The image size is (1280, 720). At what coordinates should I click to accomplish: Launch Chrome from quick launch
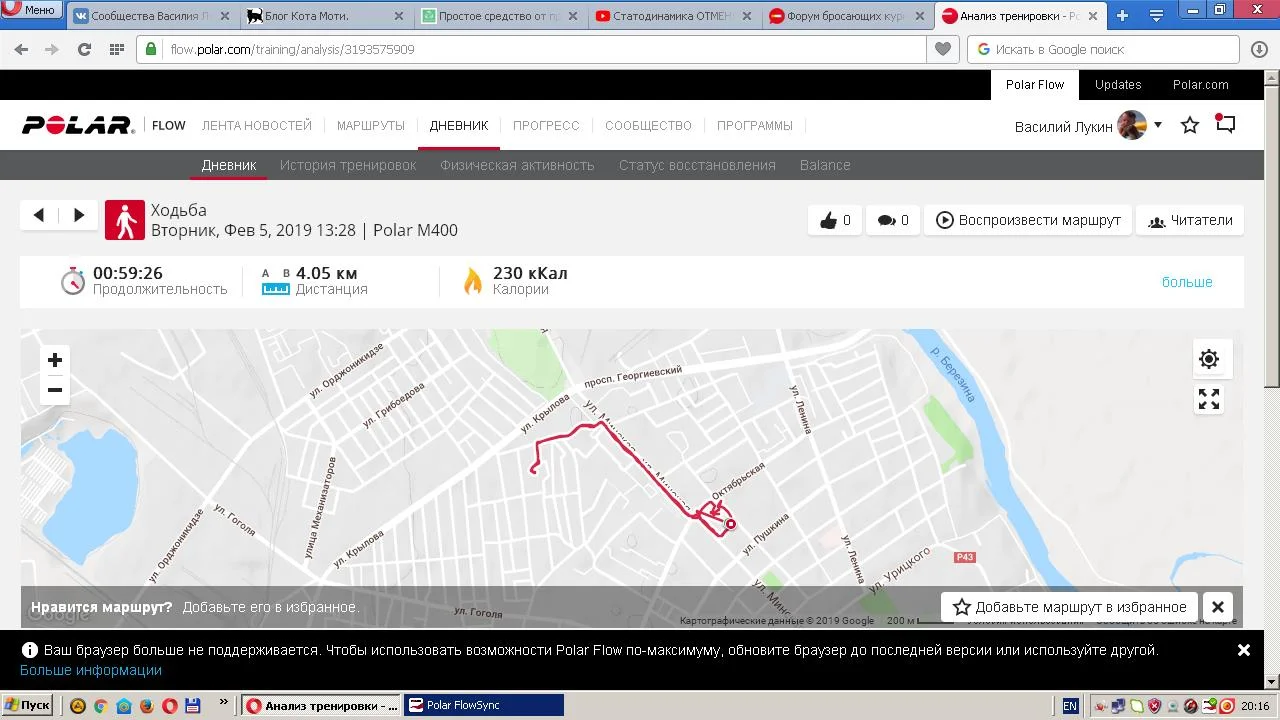[100, 706]
